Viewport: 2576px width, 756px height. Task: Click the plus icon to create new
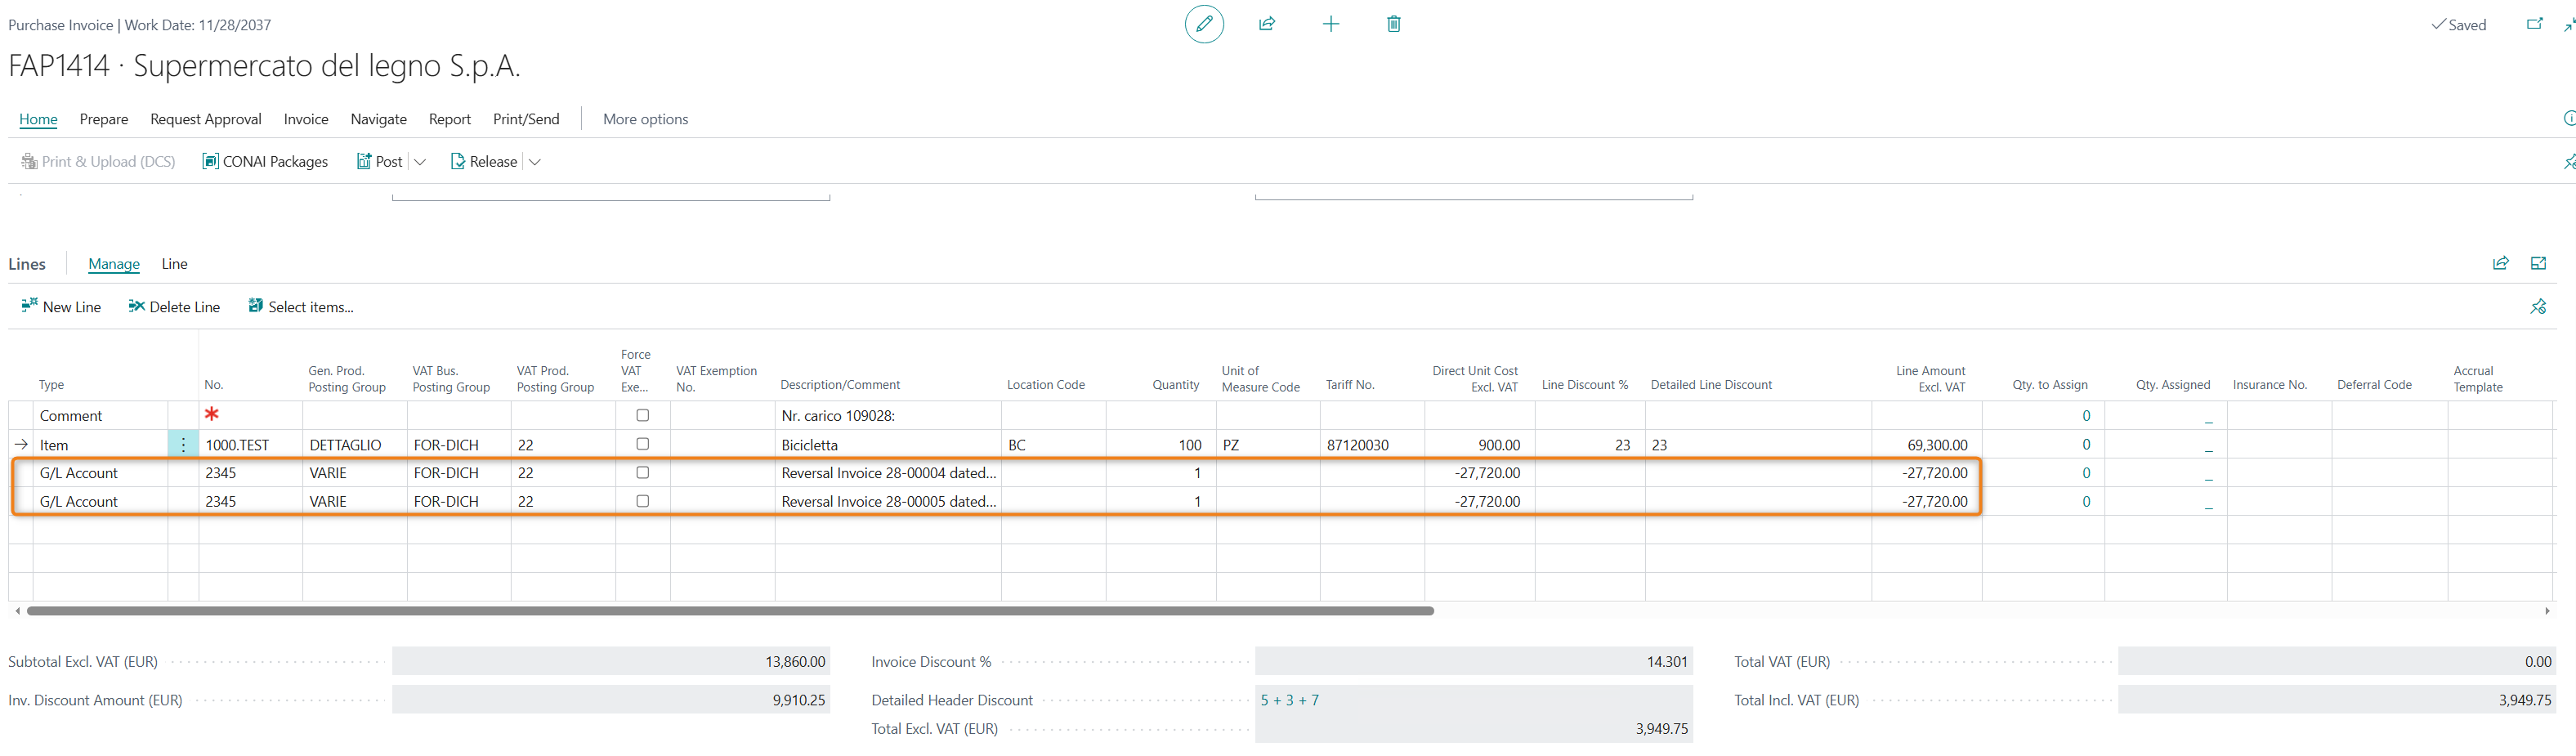(1330, 24)
